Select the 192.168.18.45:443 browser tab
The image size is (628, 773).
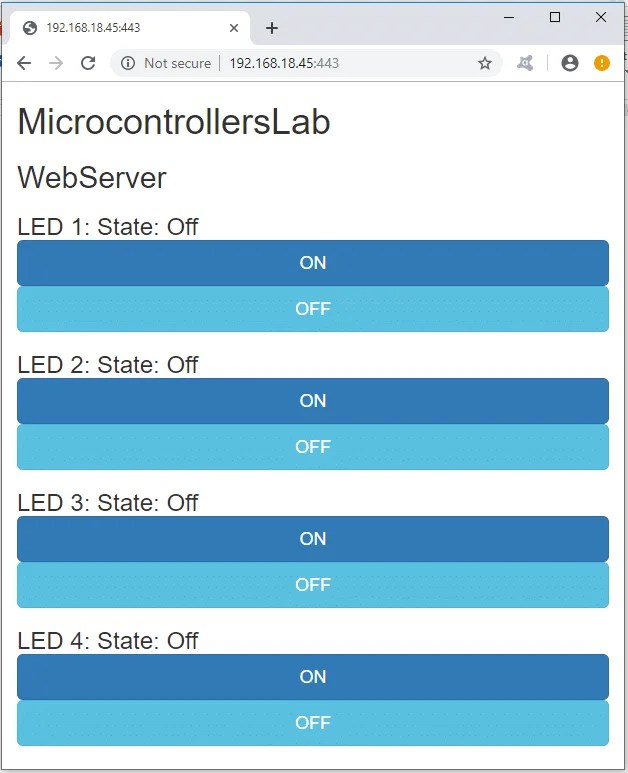(x=120, y=28)
